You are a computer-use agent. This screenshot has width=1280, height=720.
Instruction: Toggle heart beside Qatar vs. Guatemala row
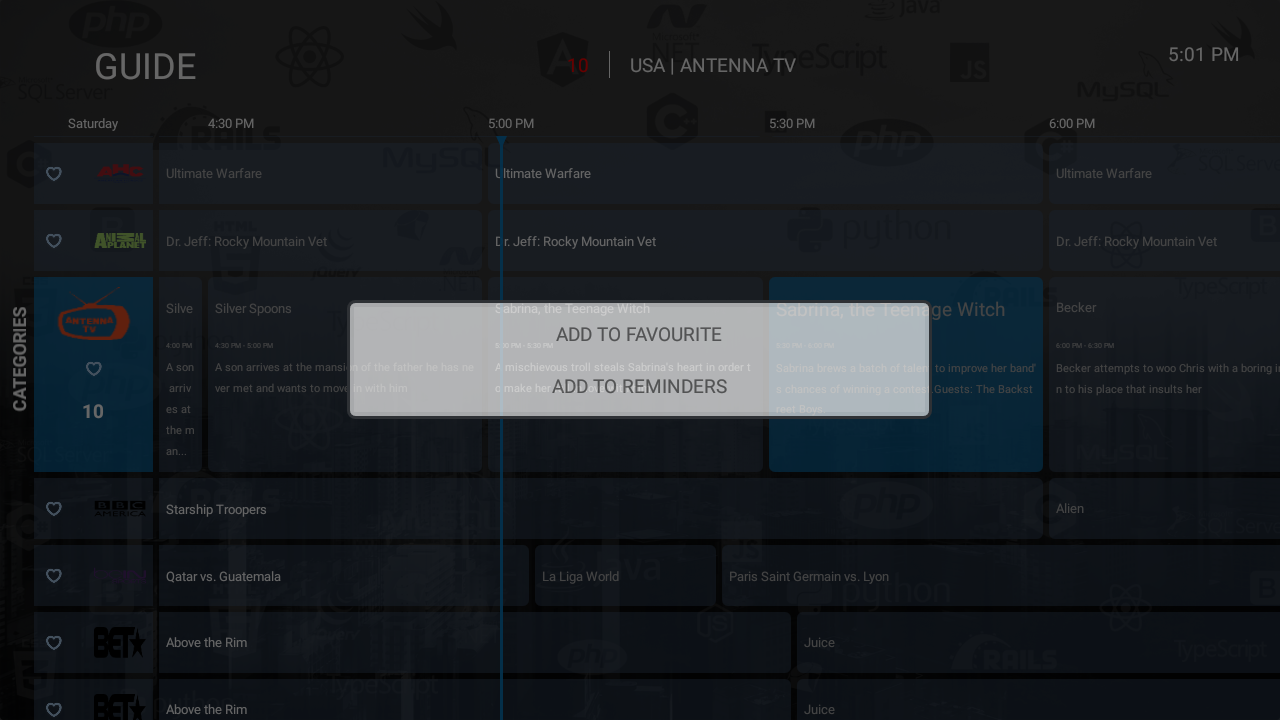(54, 576)
